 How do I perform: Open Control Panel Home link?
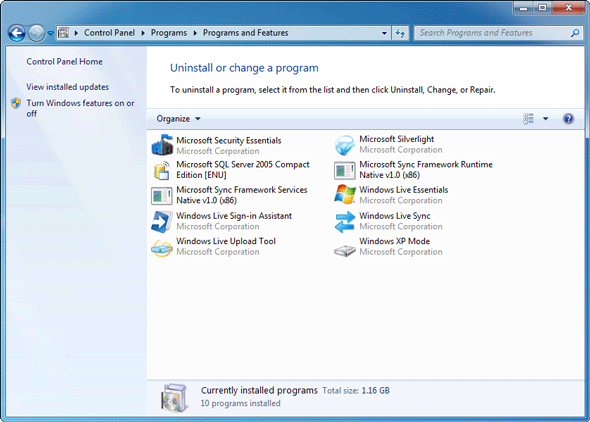[x=64, y=62]
